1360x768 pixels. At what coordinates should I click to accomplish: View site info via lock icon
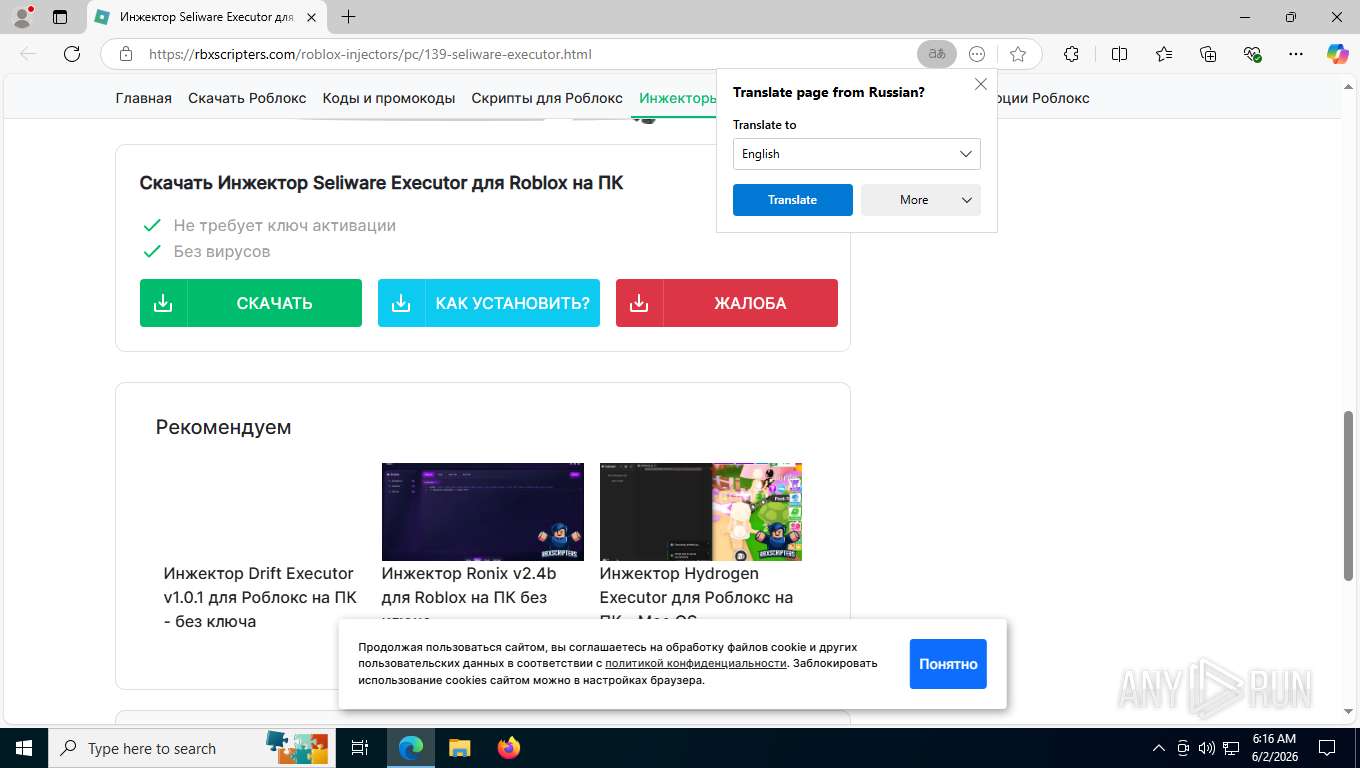point(125,54)
